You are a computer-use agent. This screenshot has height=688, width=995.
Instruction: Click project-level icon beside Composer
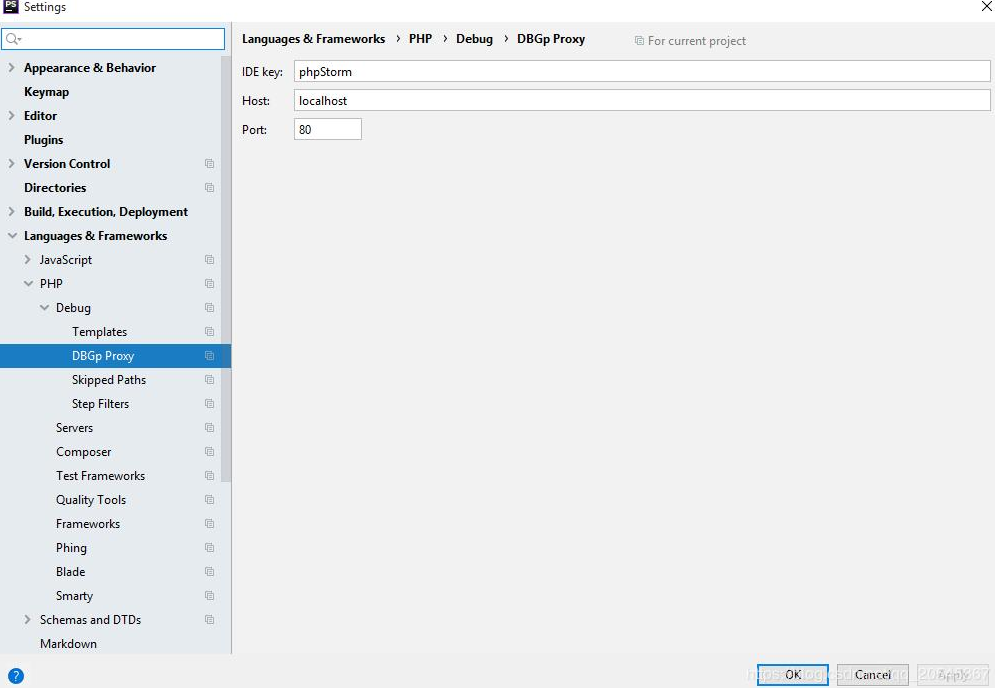209,452
